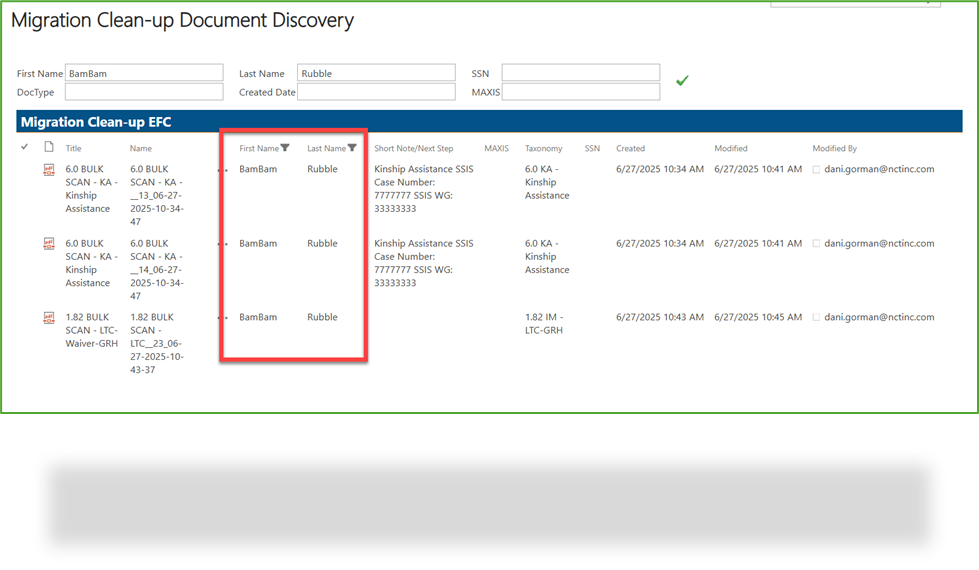979x570 pixels.
Task: Open document name LTC__23_06-27-2025-10-43-37
Action: 157,343
